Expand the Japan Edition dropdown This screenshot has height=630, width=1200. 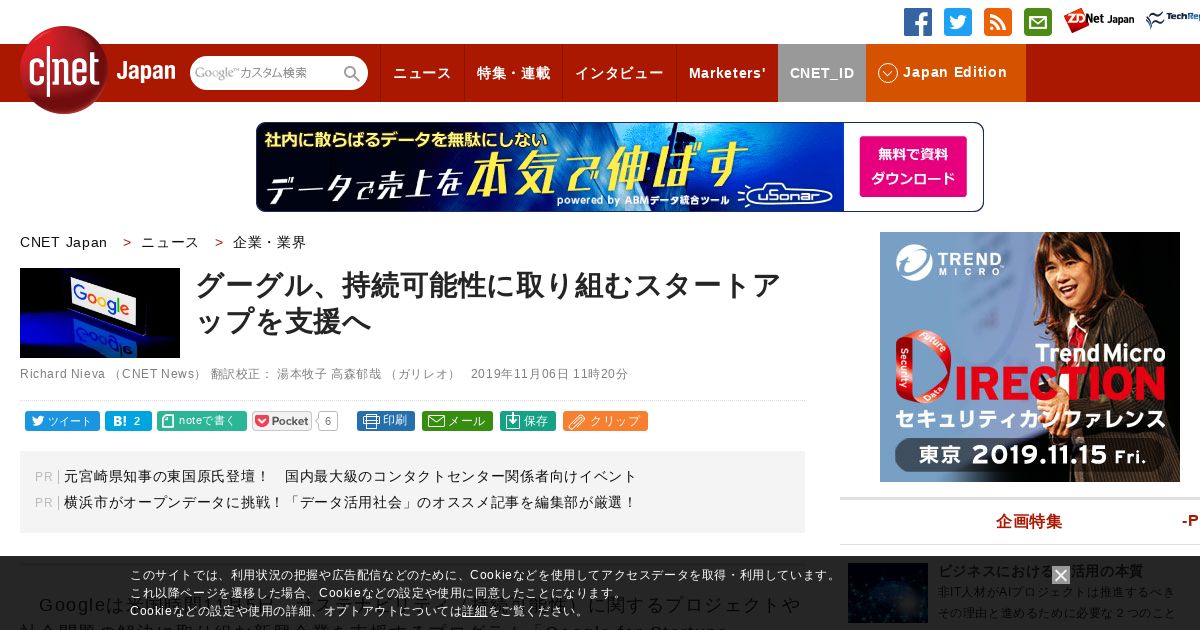[x=945, y=73]
